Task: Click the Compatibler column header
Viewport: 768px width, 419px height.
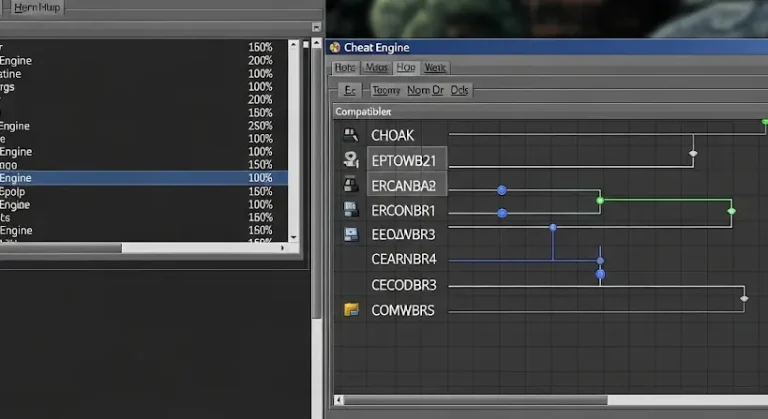Action: (363, 112)
